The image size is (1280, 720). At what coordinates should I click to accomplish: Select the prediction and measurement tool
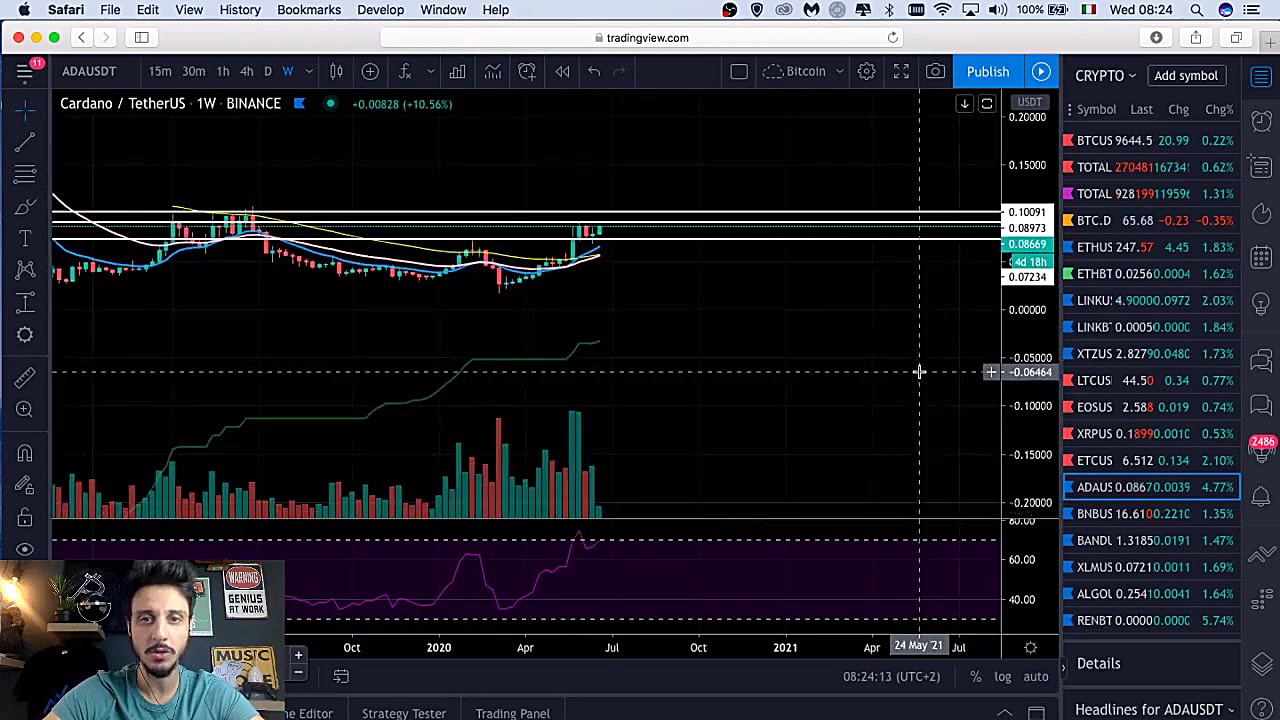(25, 302)
